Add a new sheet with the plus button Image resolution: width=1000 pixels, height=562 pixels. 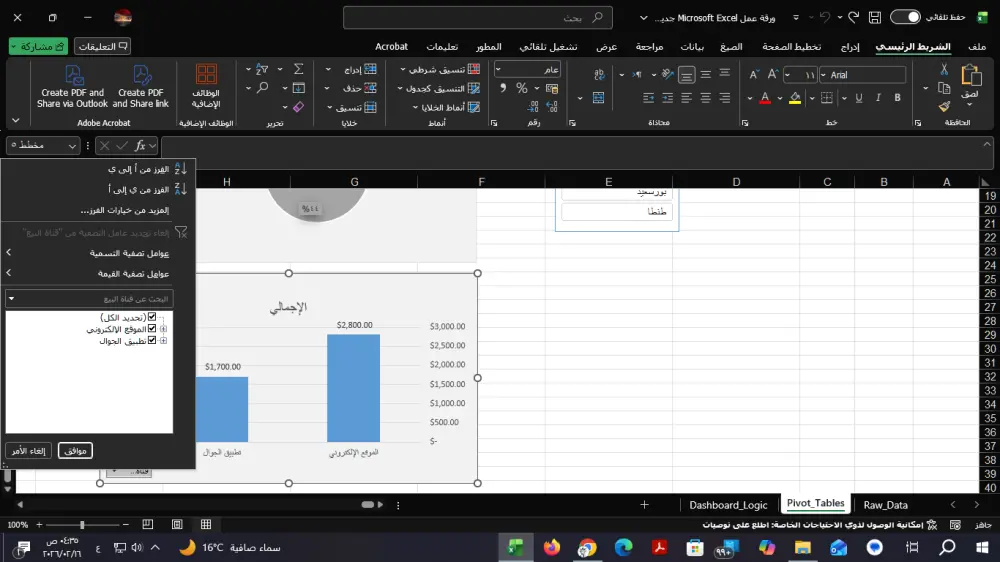[x=644, y=505]
